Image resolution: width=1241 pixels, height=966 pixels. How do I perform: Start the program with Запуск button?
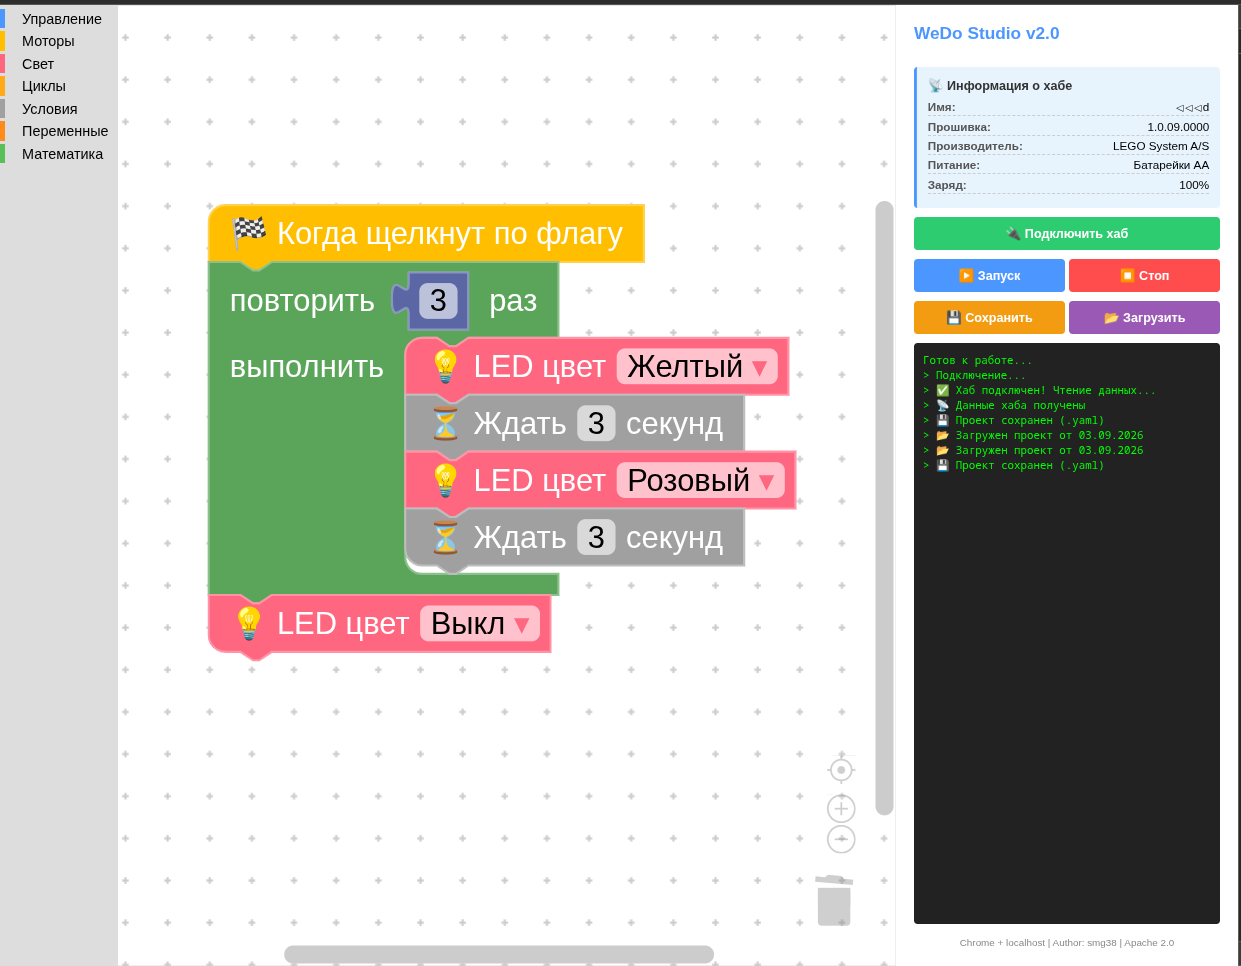click(989, 276)
